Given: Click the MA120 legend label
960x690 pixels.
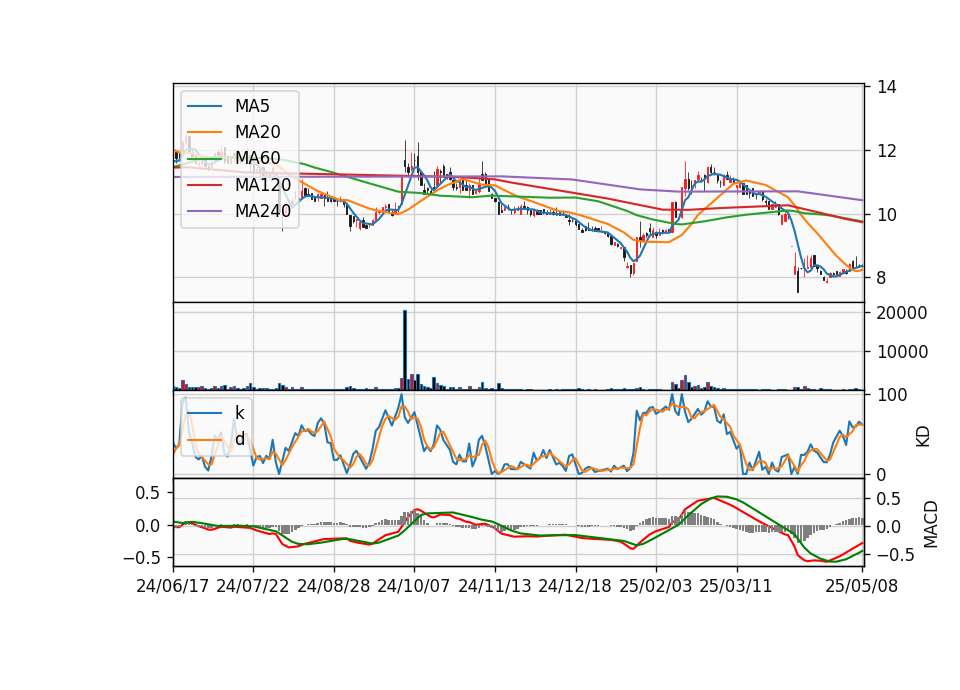Looking at the screenshot, I should [263, 184].
